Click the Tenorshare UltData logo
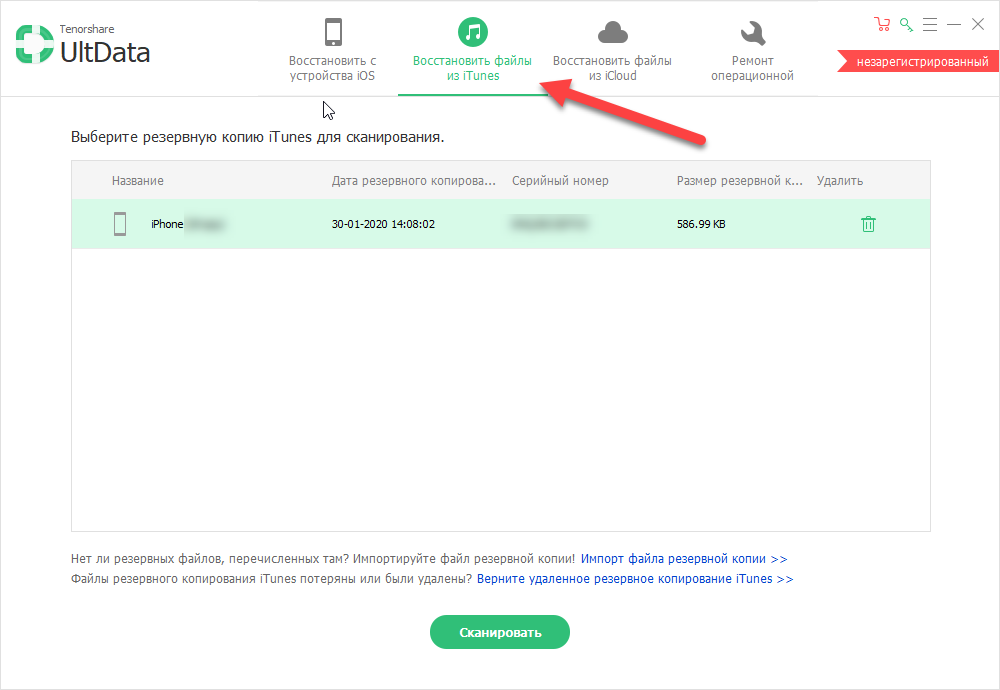The height and width of the screenshot is (690, 1000). [83, 45]
